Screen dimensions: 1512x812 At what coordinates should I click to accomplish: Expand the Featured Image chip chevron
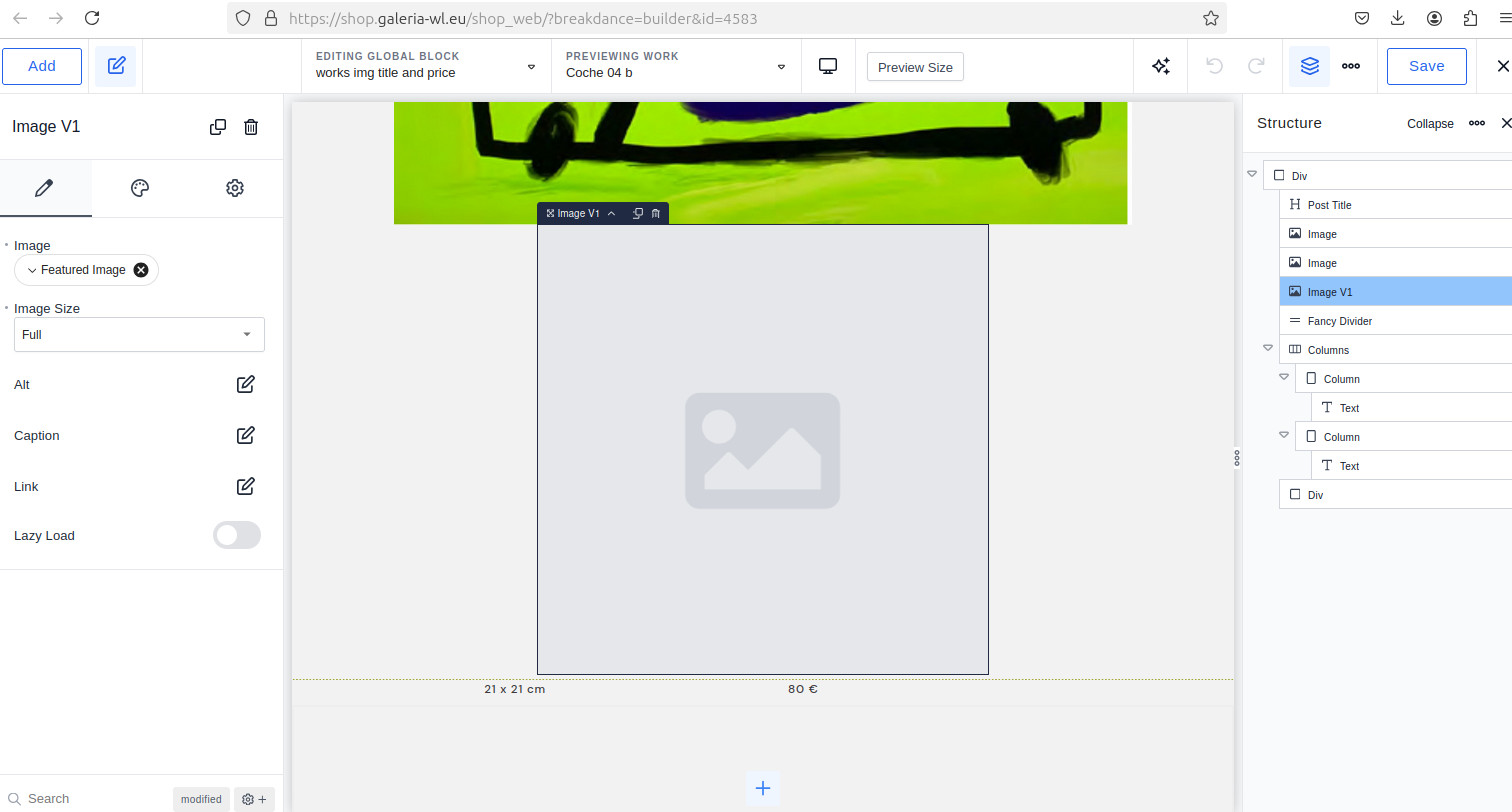point(32,270)
